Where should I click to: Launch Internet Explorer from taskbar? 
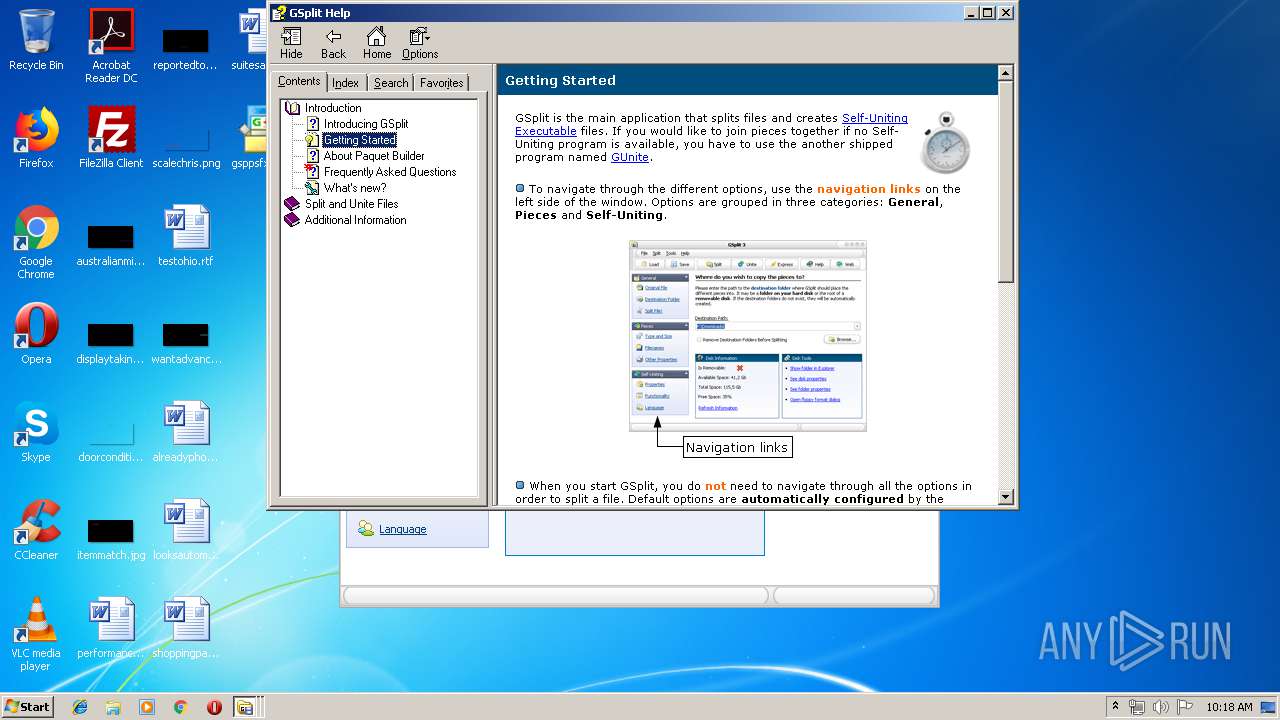coord(80,707)
